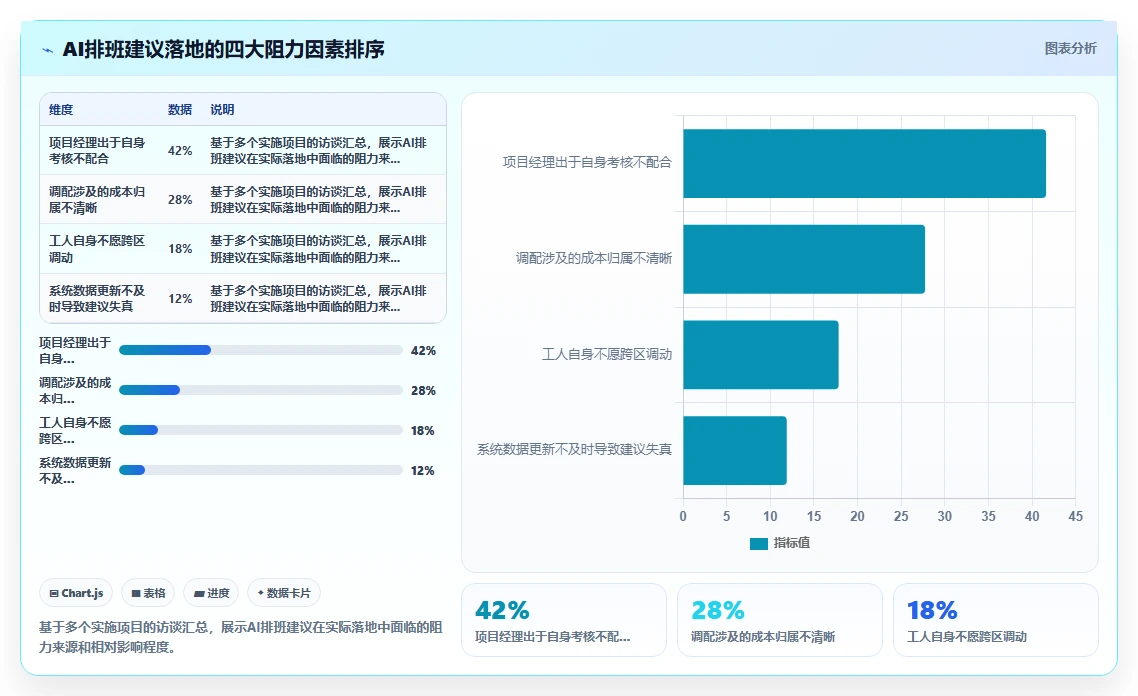1138x696 pixels.
Task: Select table cell 调配涉及的成本归属不清晰
Action: point(97,200)
